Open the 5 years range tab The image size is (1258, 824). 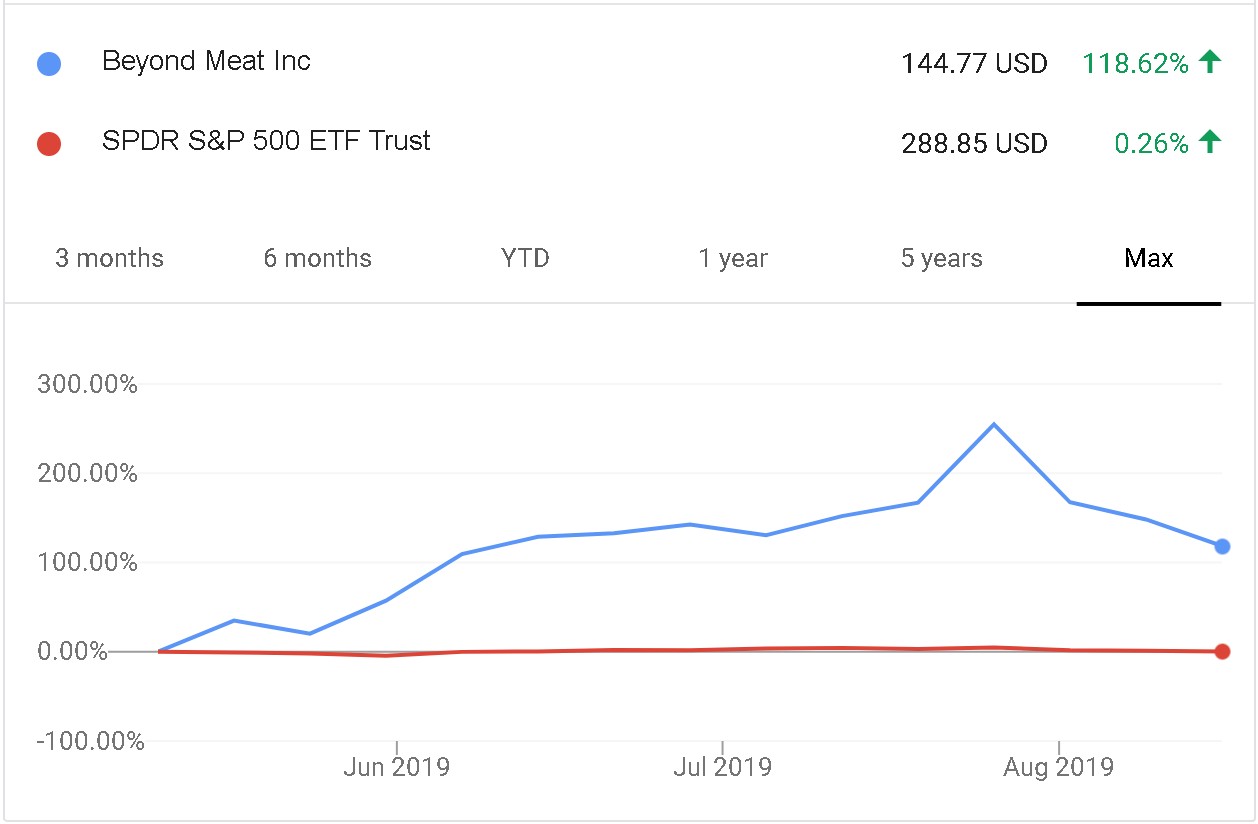pos(941,258)
